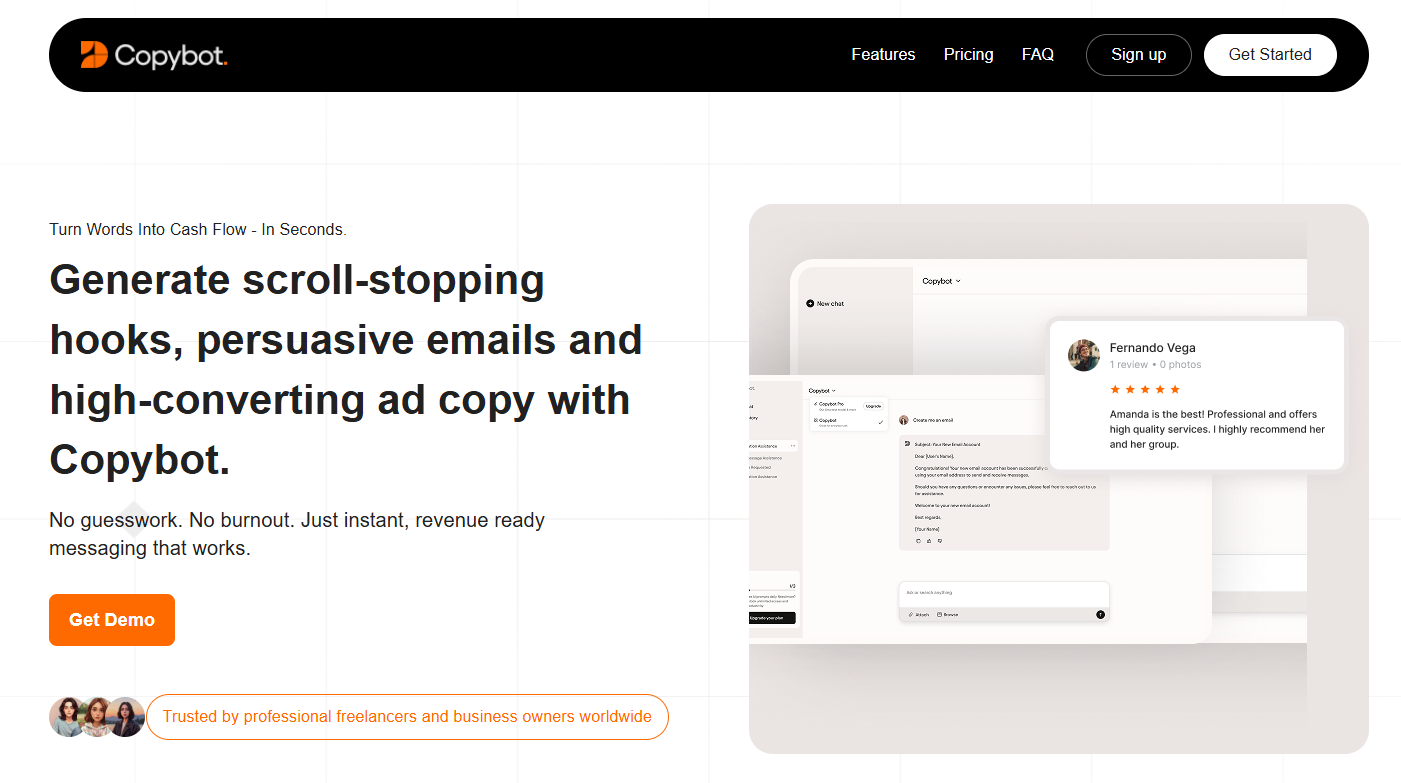This screenshot has height=783, width=1401.
Task: Click the 'Ask or search anything' input field
Action: pyautogui.click(x=1004, y=594)
